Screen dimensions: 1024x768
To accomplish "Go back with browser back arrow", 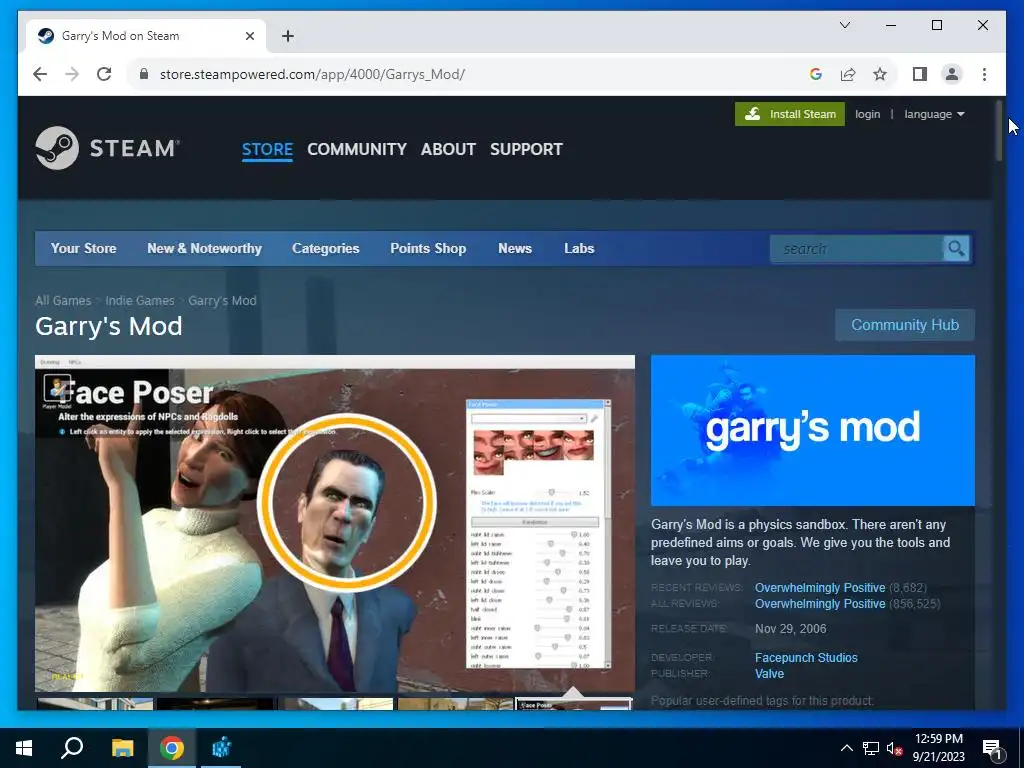I will point(40,74).
